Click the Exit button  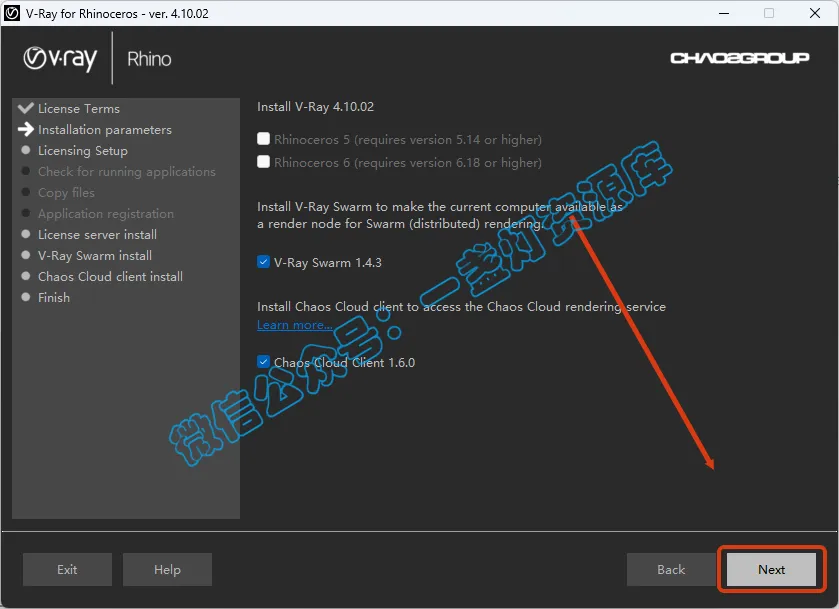[67, 569]
